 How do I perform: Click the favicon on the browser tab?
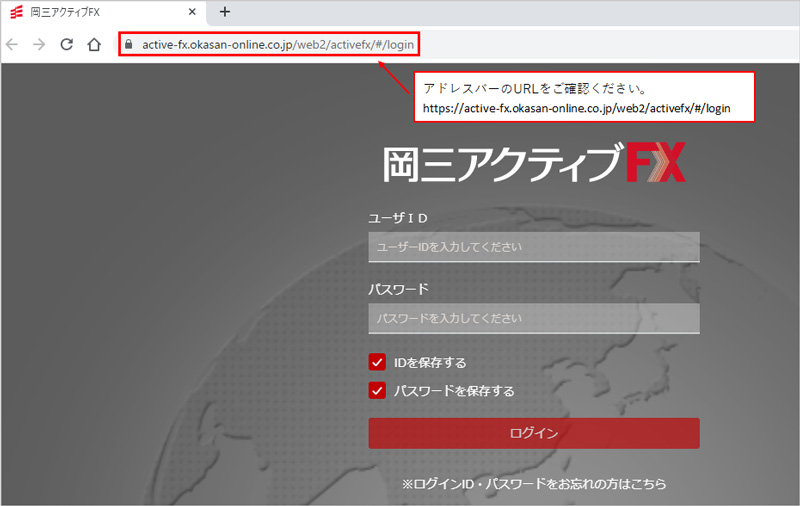coord(16,12)
